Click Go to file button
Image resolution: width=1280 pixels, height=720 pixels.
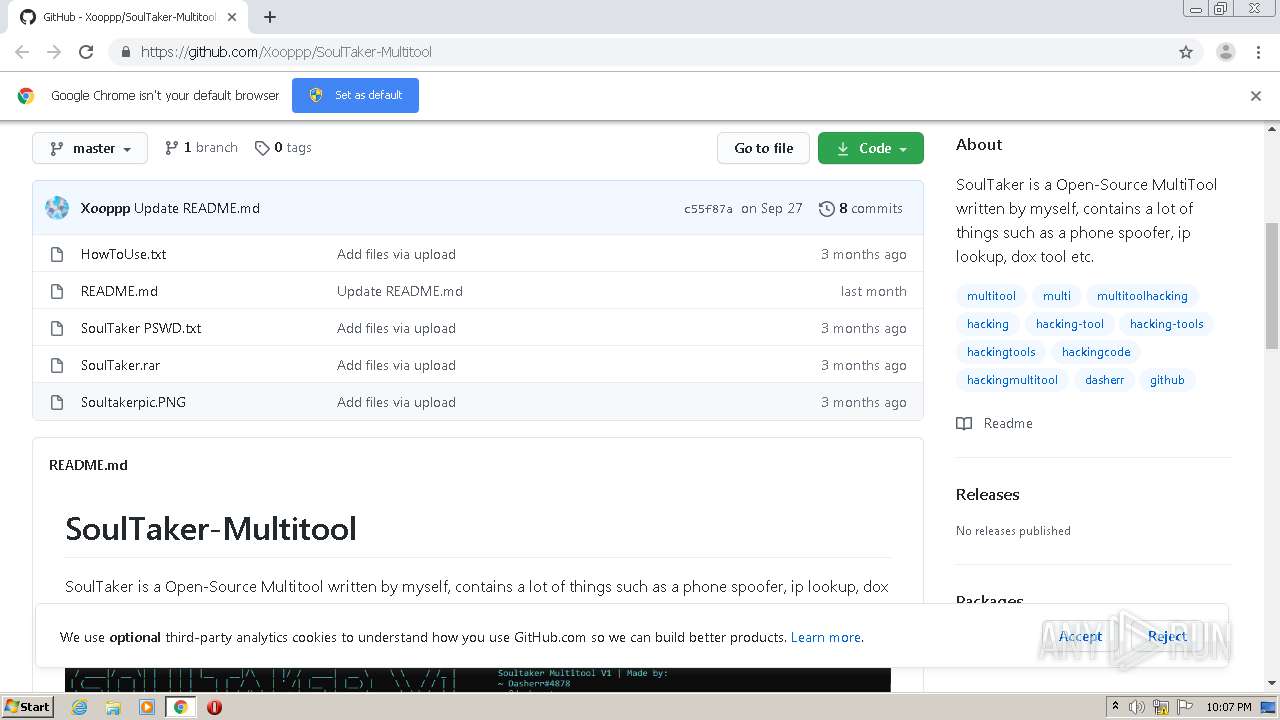763,148
